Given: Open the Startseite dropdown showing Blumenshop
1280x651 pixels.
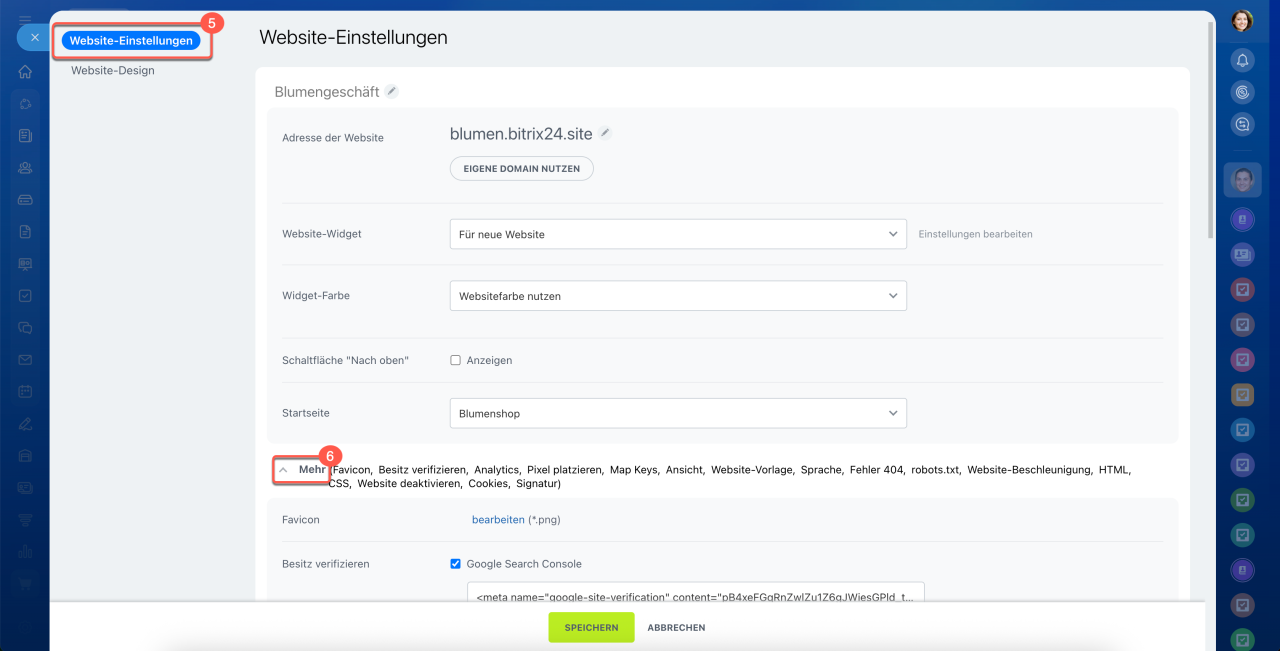Looking at the screenshot, I should (677, 413).
